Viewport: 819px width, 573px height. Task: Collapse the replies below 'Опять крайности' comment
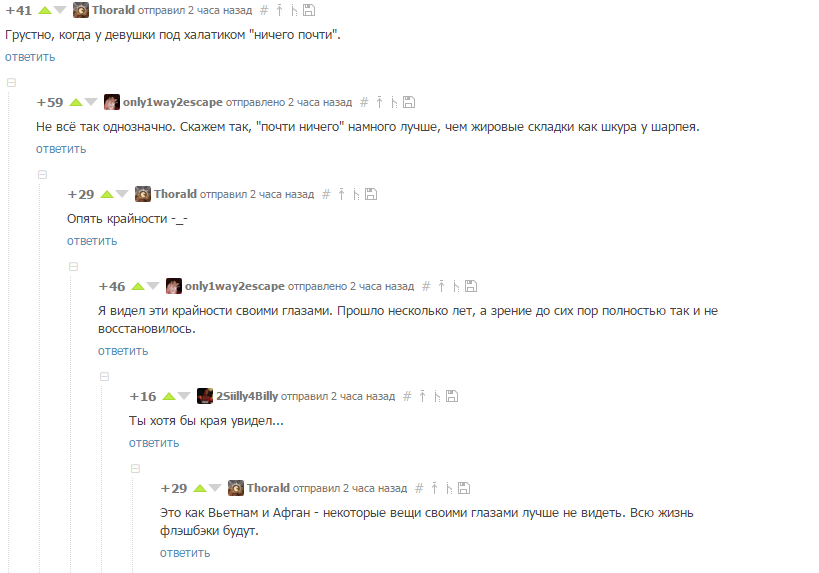tap(73, 266)
